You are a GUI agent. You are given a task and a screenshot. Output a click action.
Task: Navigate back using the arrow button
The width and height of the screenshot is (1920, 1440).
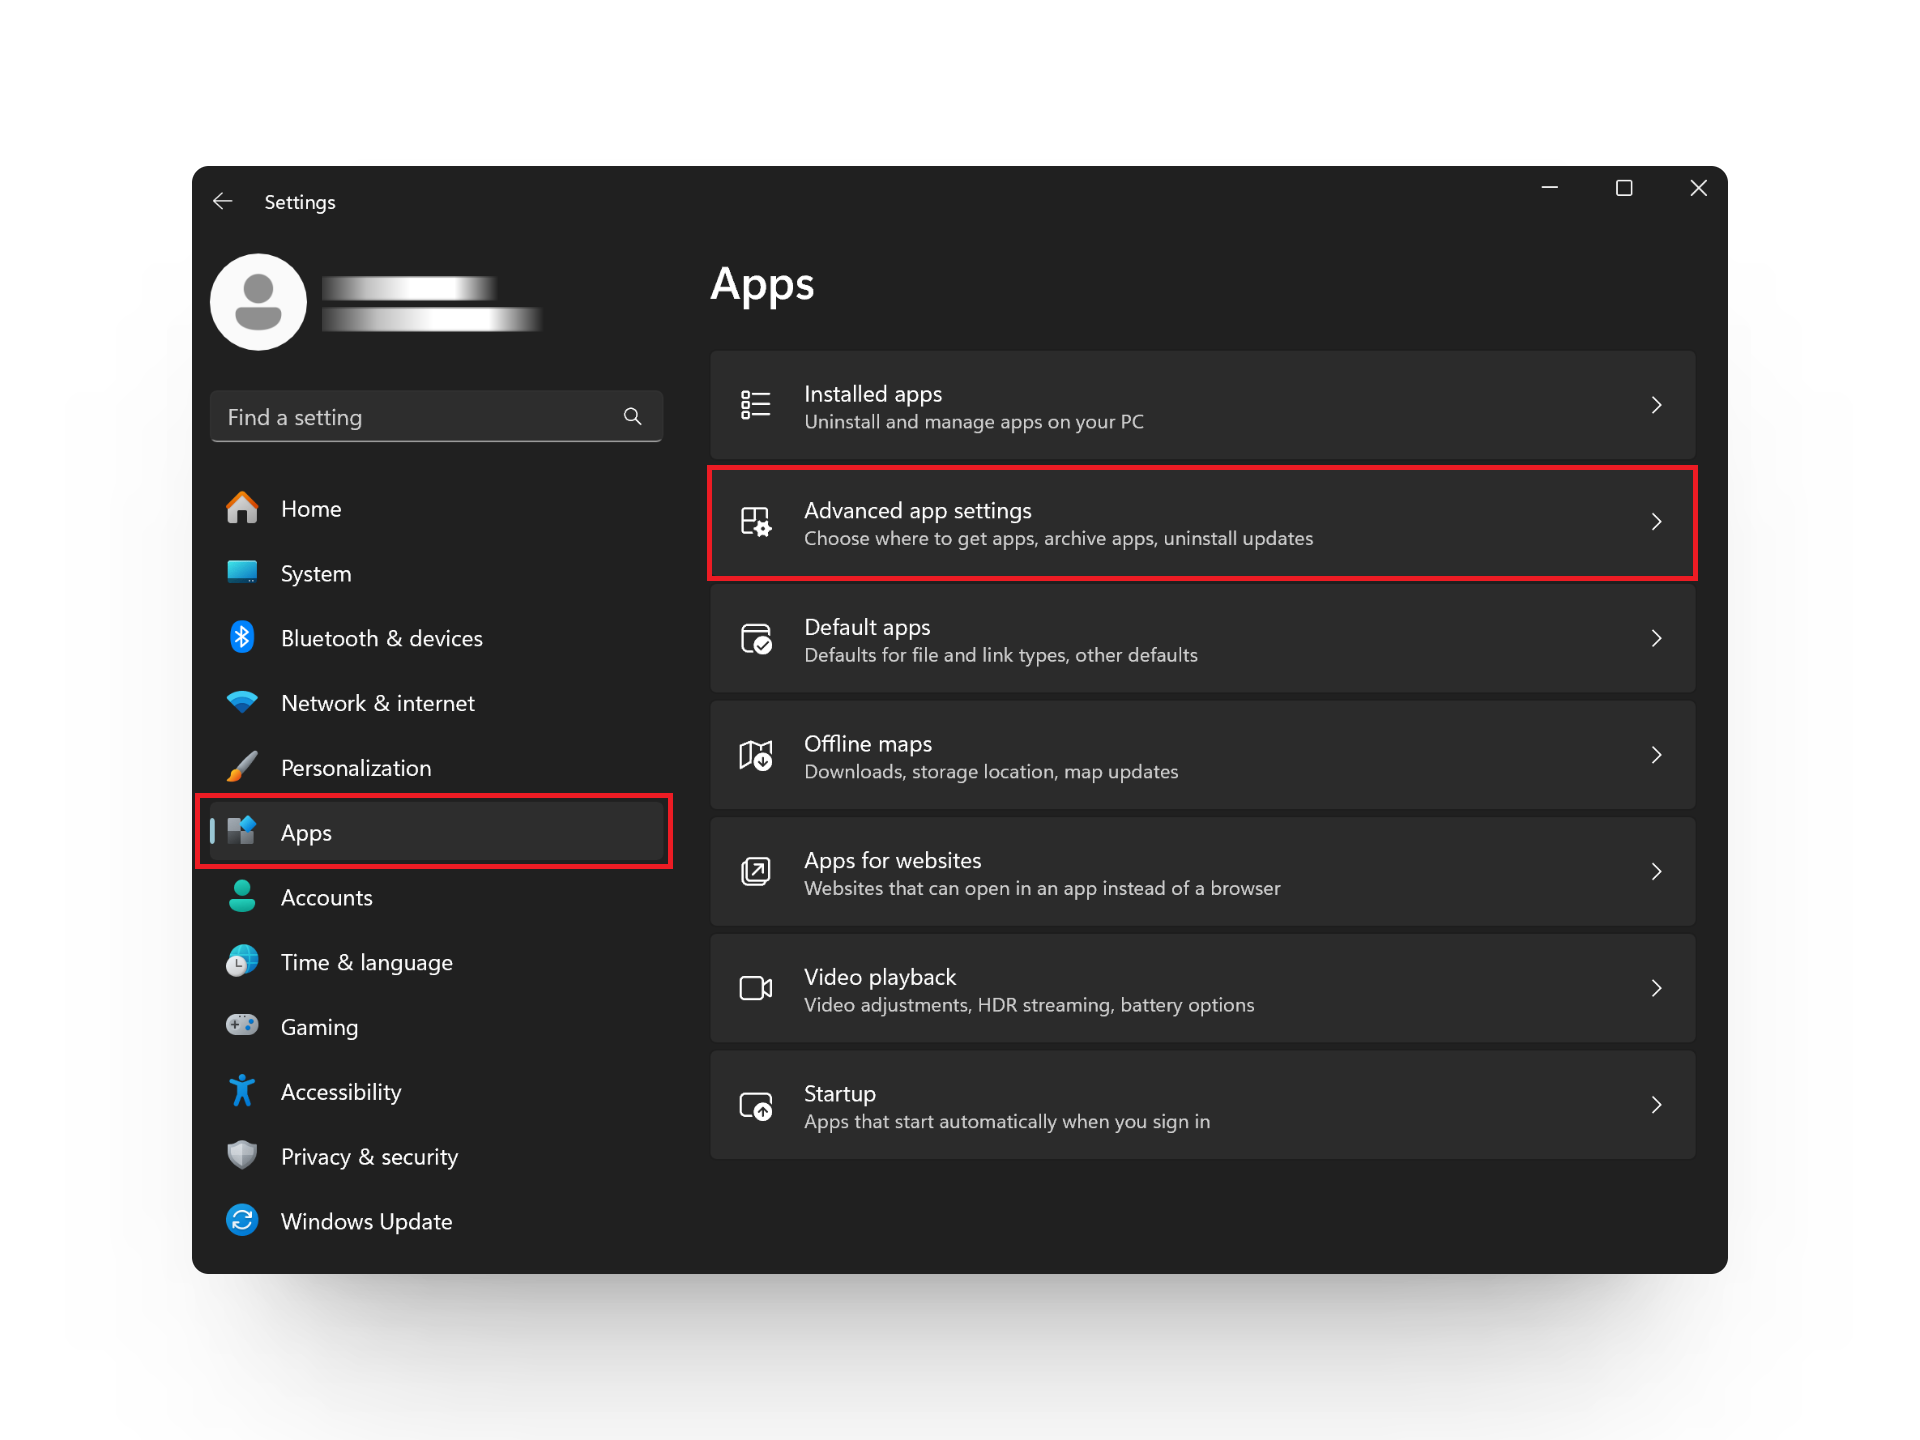[222, 201]
